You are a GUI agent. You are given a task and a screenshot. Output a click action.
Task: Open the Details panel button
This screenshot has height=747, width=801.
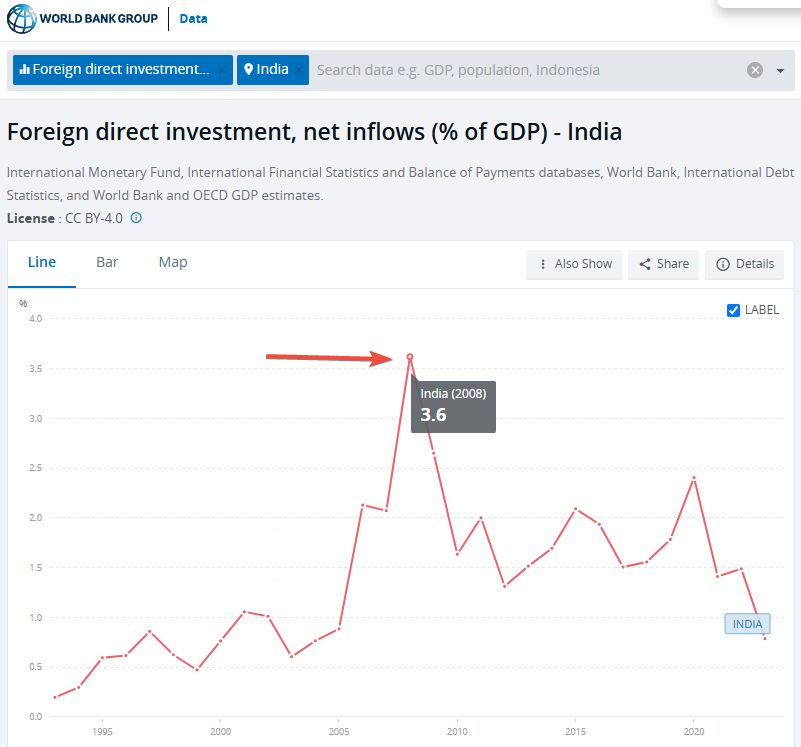click(x=745, y=264)
